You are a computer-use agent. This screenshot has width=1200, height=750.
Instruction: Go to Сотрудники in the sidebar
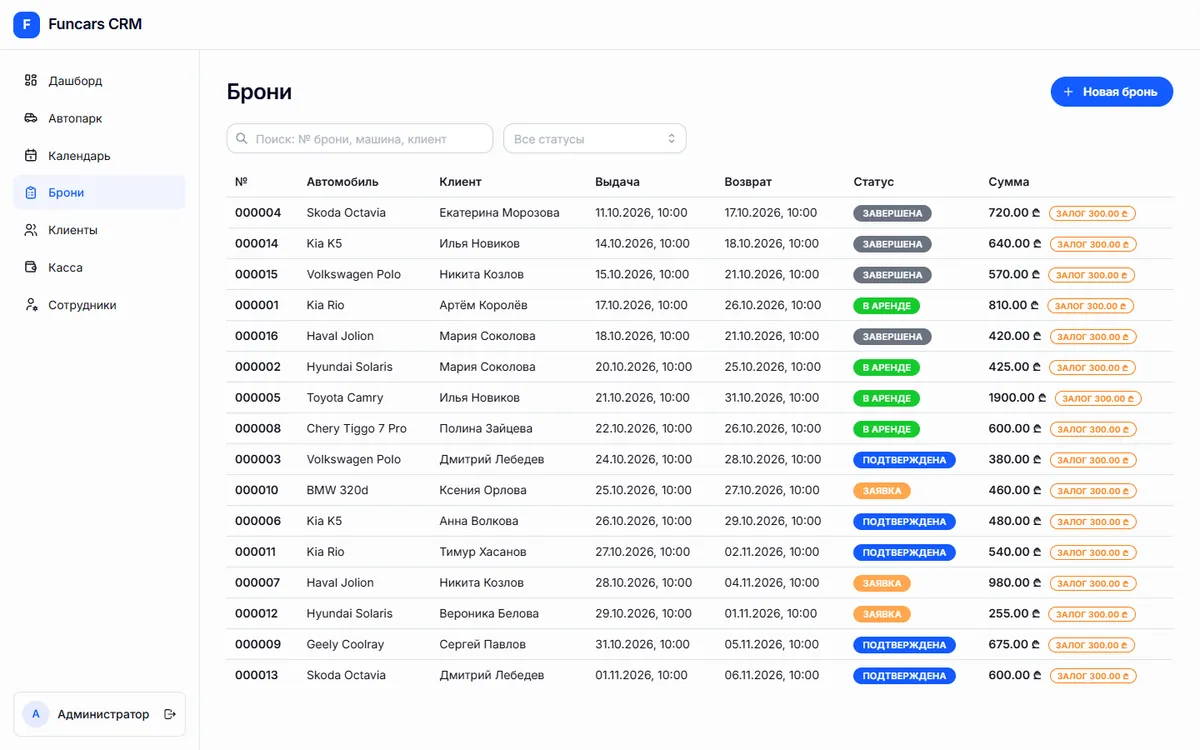[99, 305]
